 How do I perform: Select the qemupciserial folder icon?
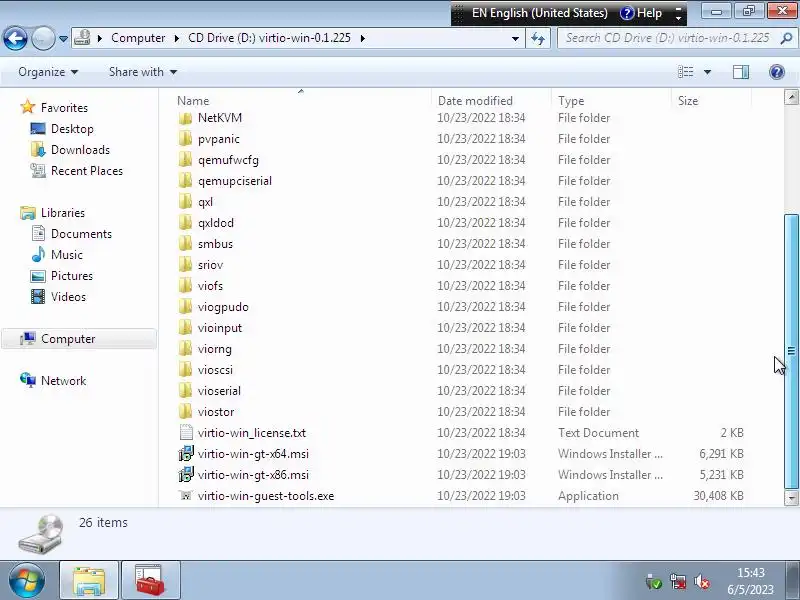[x=185, y=181]
